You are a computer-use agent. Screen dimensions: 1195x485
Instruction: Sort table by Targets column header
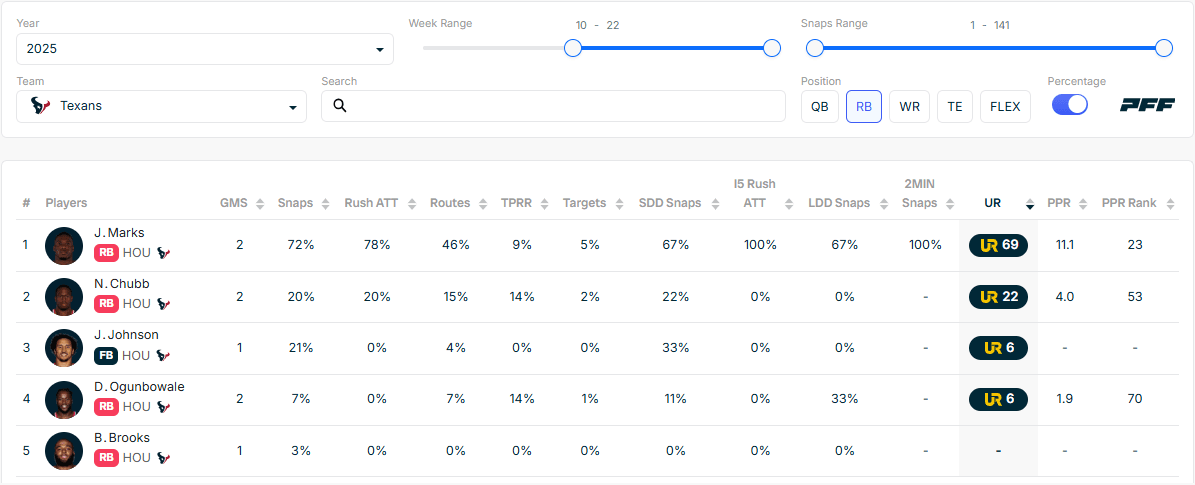(584, 203)
